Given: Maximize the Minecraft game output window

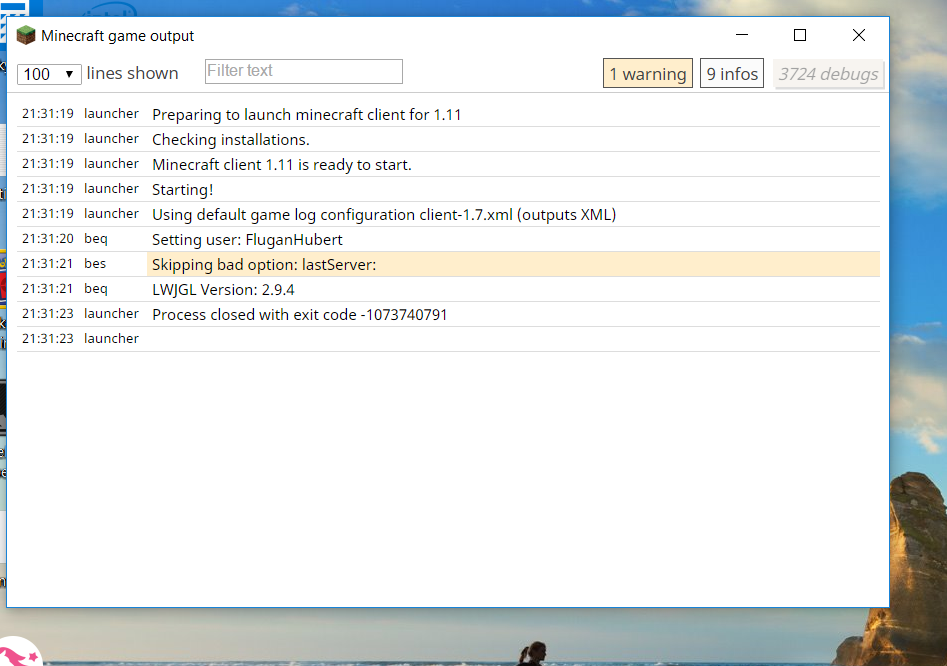Looking at the screenshot, I should click(x=800, y=35).
